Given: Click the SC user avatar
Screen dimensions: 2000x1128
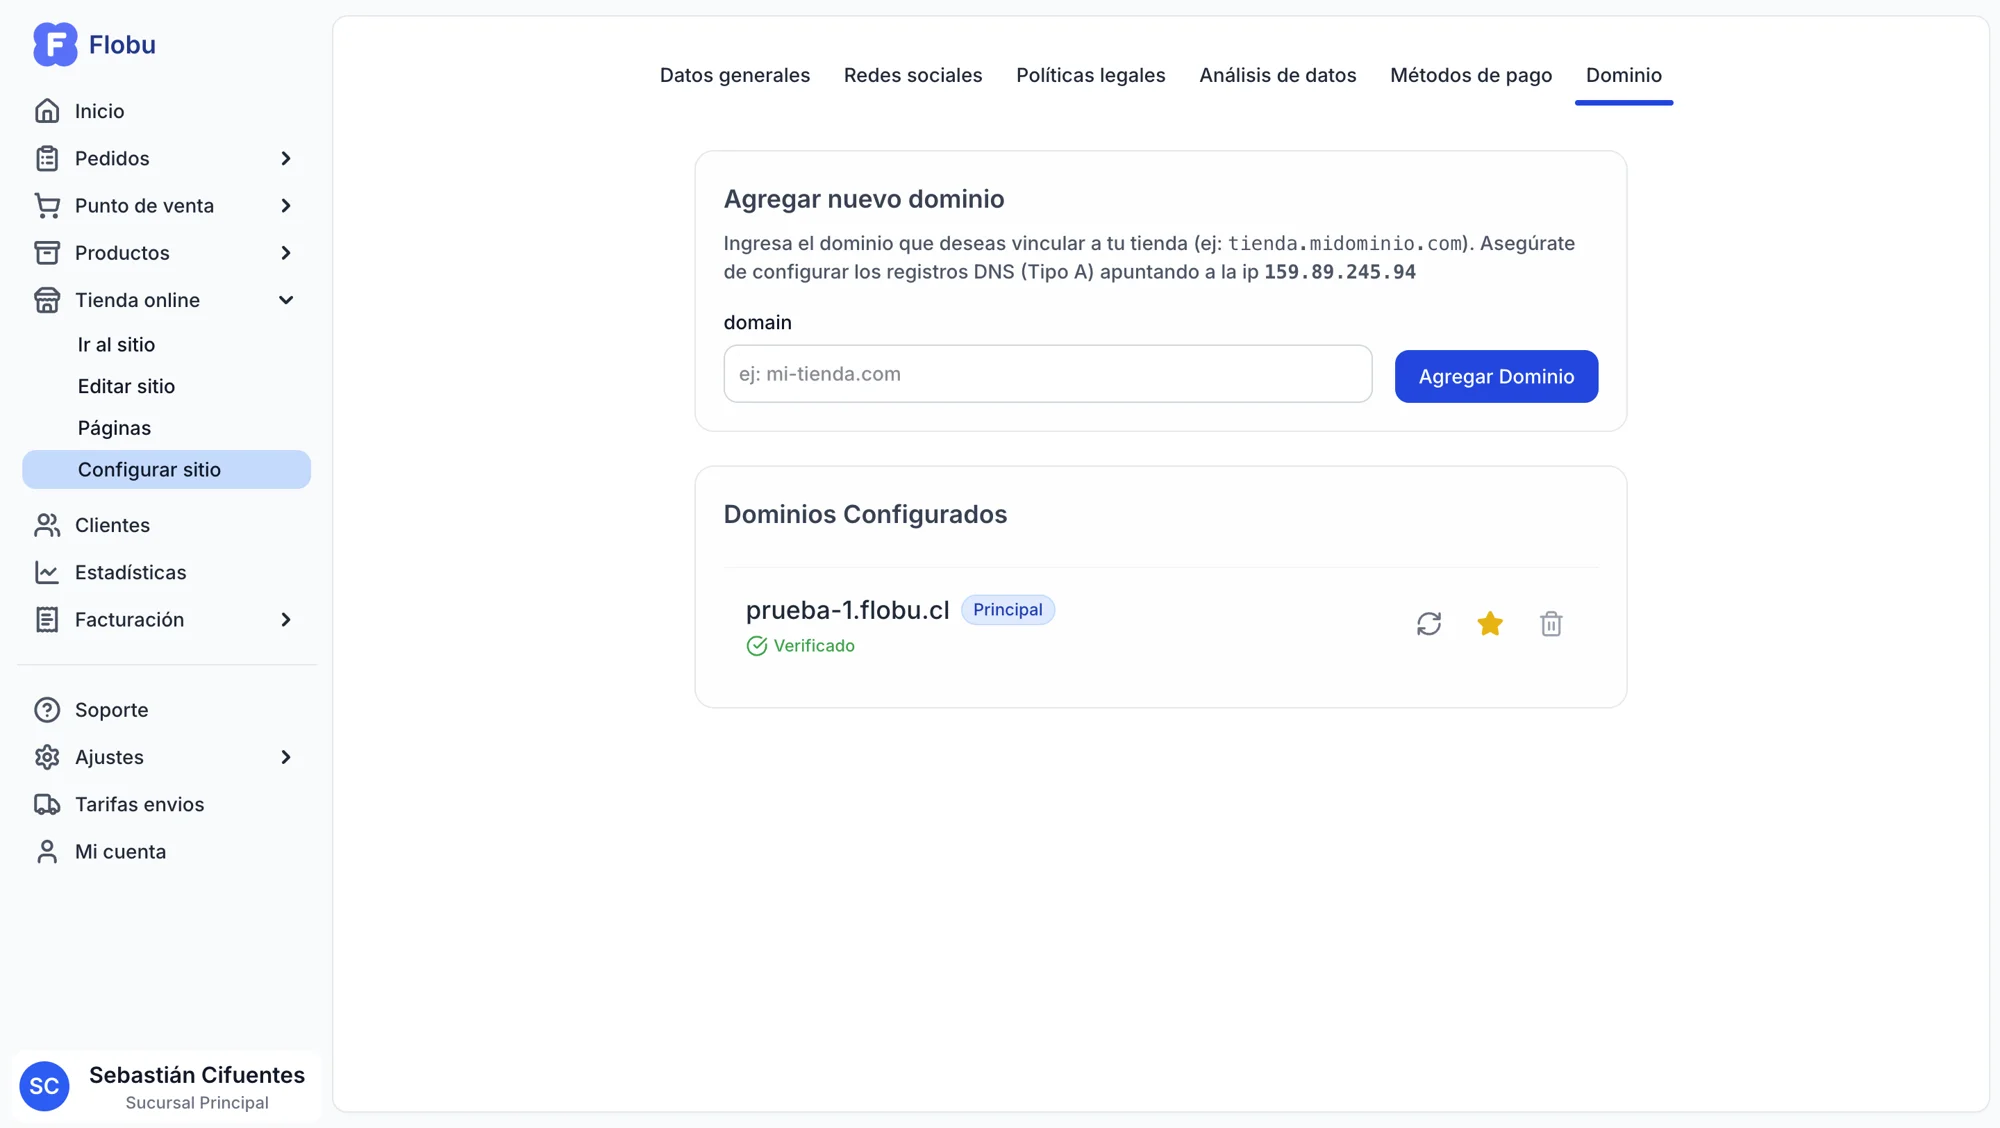Looking at the screenshot, I should (45, 1086).
